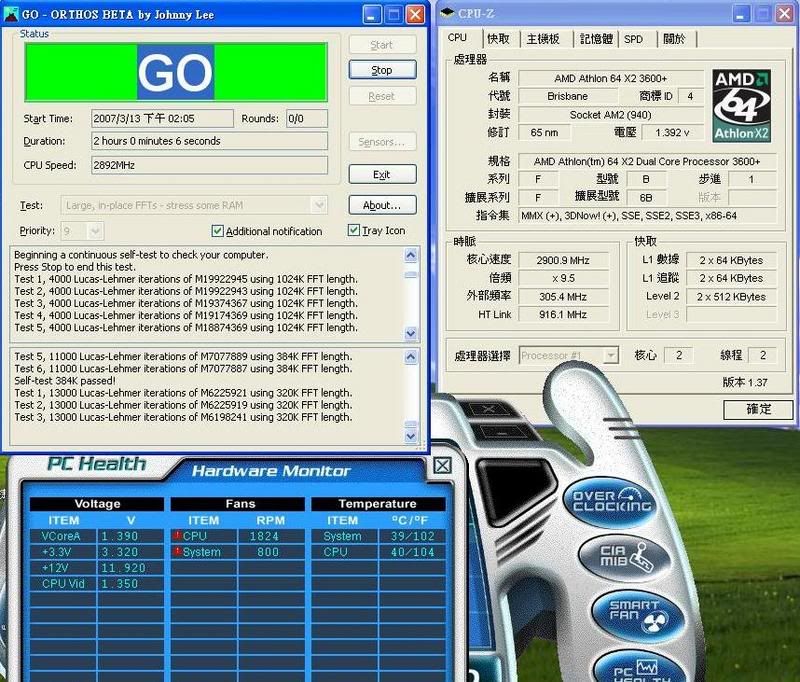Close the CPU-Z window
The width and height of the screenshot is (800, 682).
click(785, 14)
